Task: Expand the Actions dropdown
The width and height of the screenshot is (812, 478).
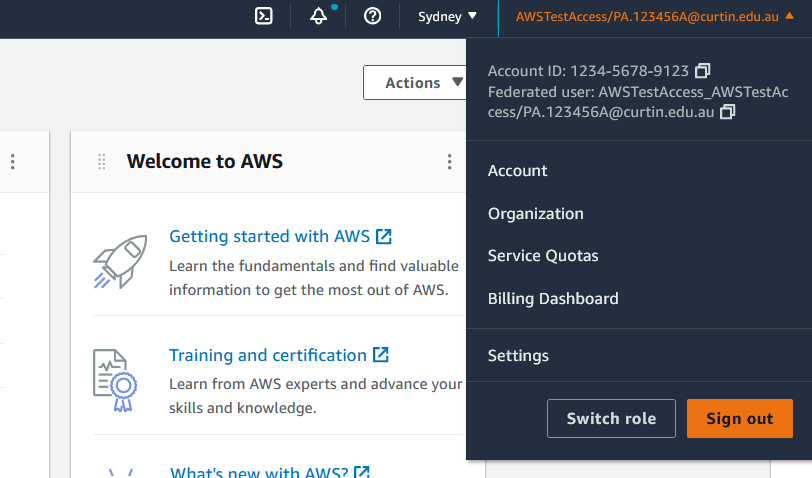Action: 416,82
